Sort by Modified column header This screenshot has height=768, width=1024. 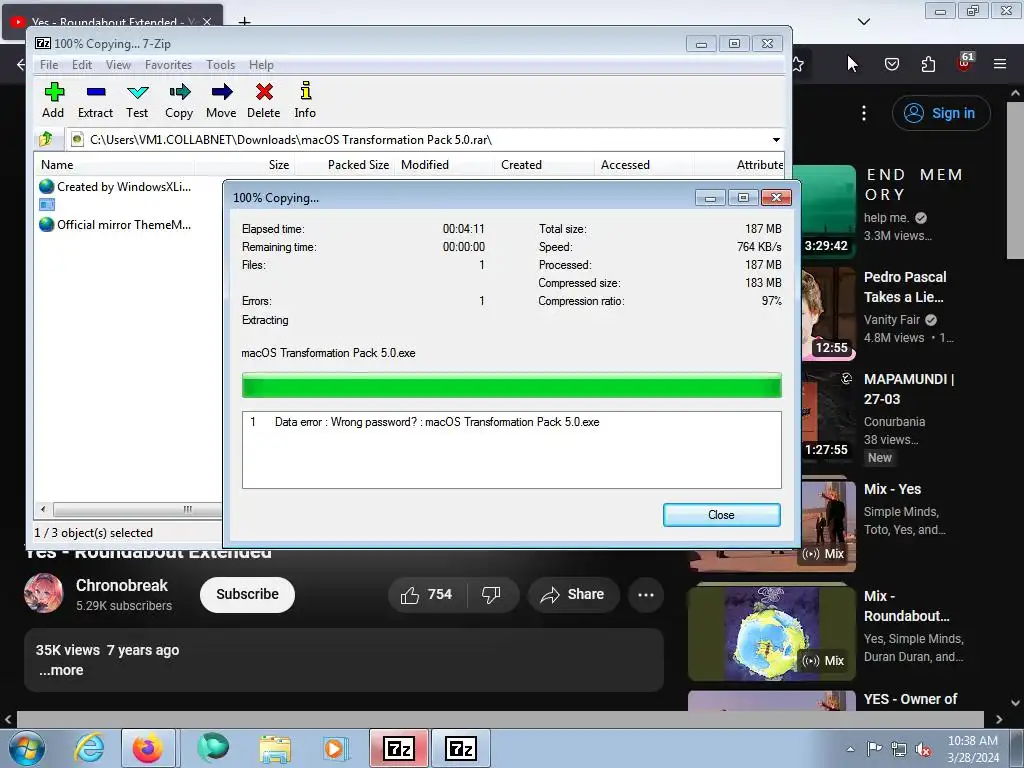click(445, 165)
